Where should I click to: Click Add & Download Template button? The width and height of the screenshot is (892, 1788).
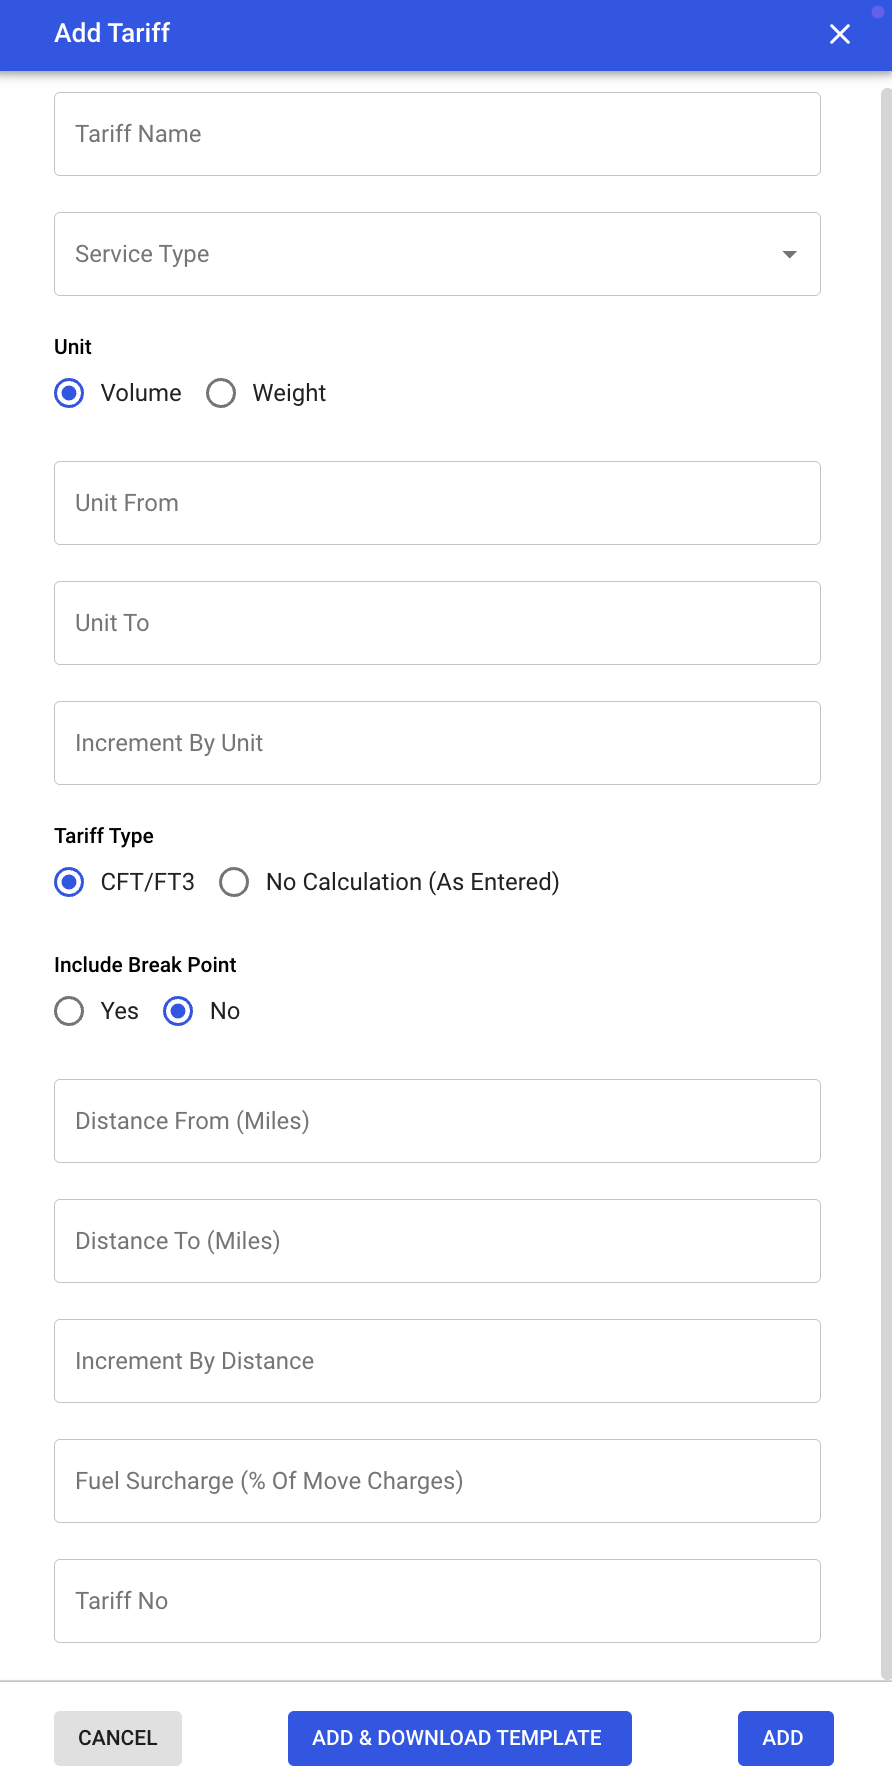[459, 1738]
